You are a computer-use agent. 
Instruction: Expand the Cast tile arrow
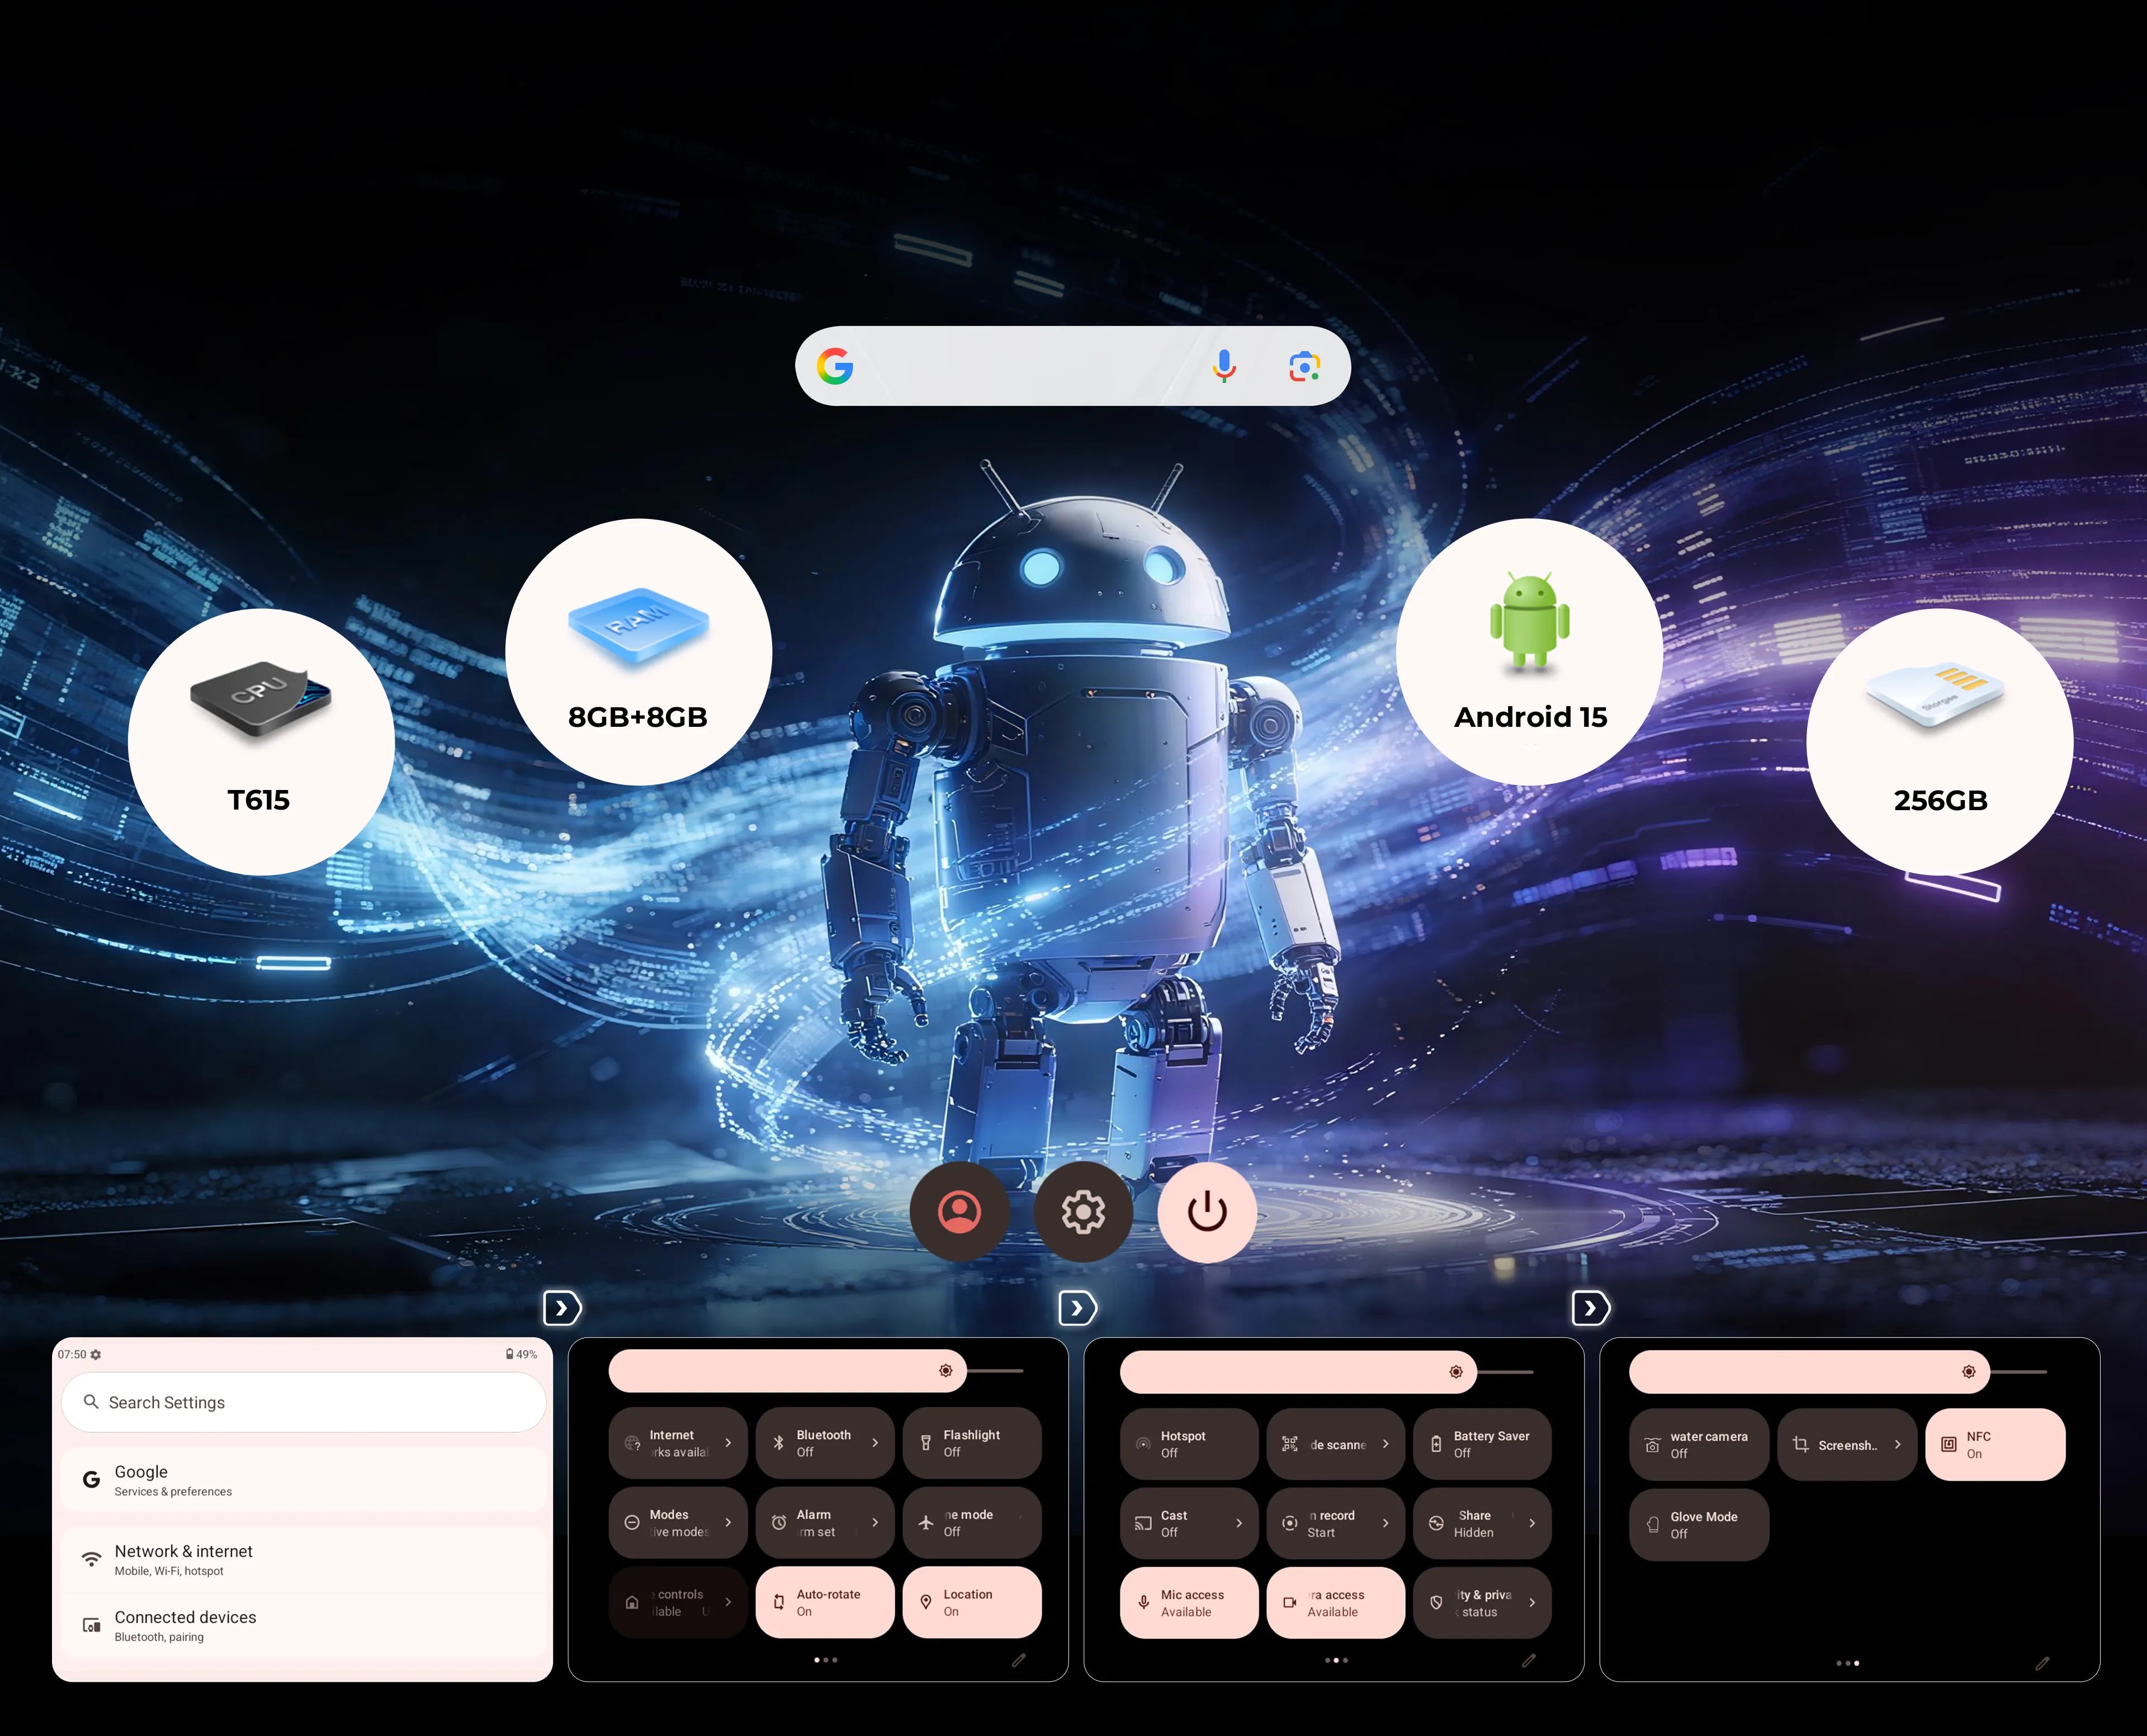[1239, 1523]
